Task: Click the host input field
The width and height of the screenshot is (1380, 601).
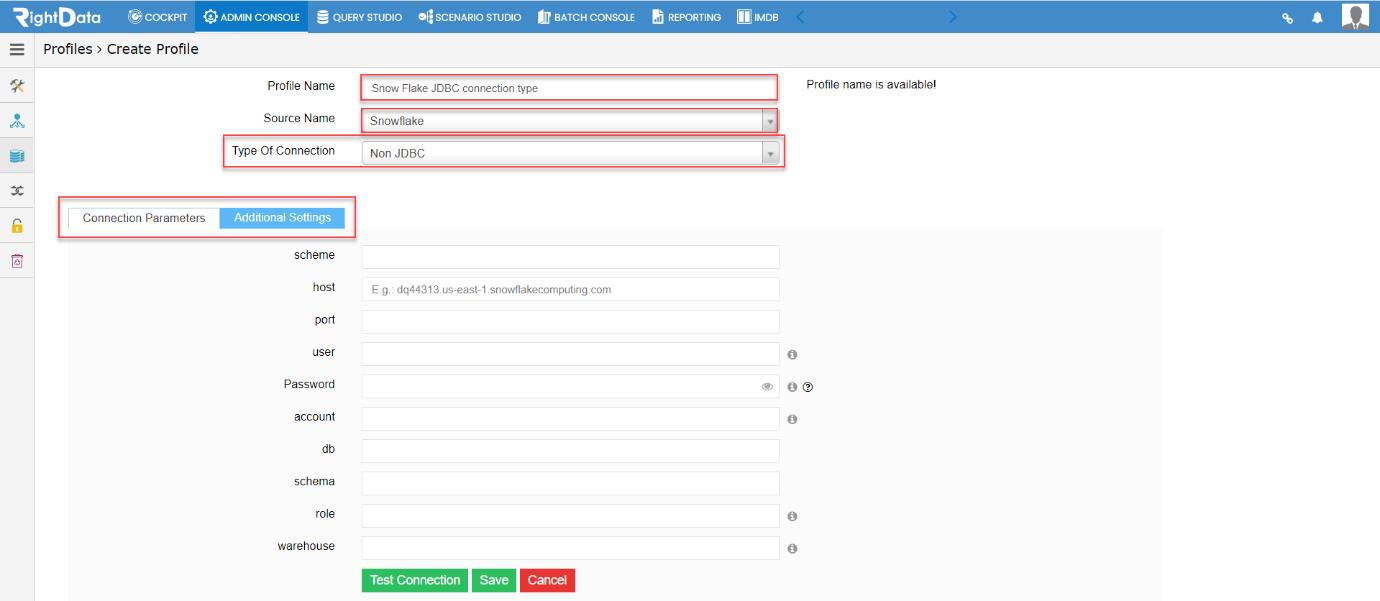Action: point(570,289)
